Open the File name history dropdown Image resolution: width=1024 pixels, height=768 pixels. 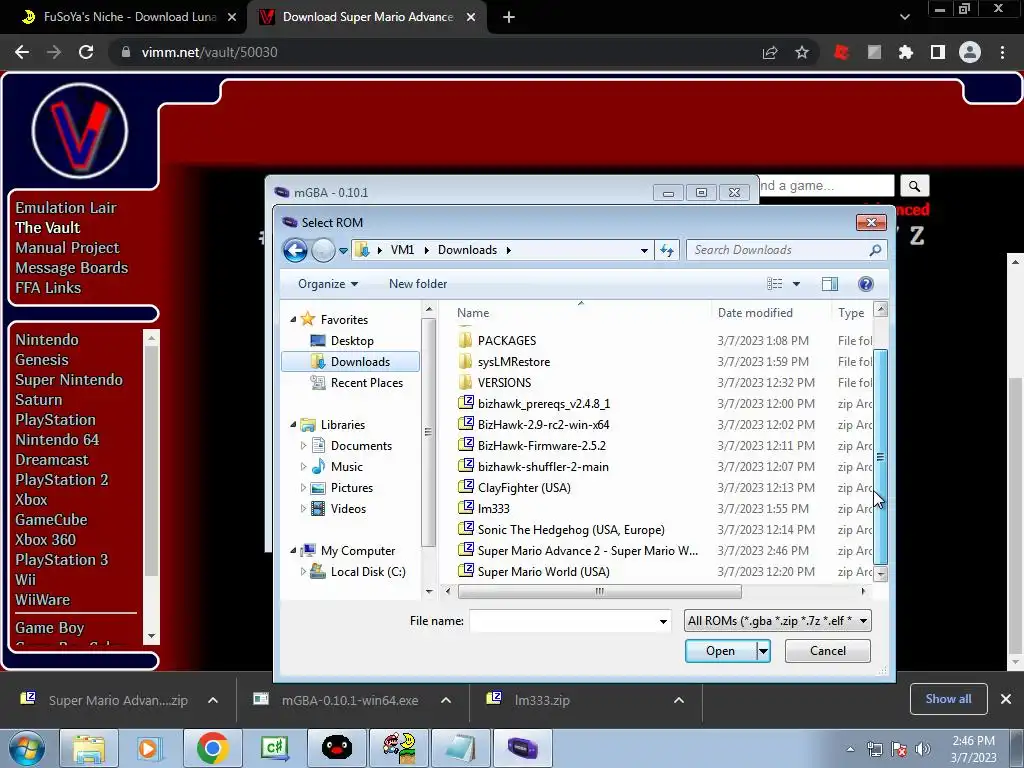pyautogui.click(x=663, y=621)
